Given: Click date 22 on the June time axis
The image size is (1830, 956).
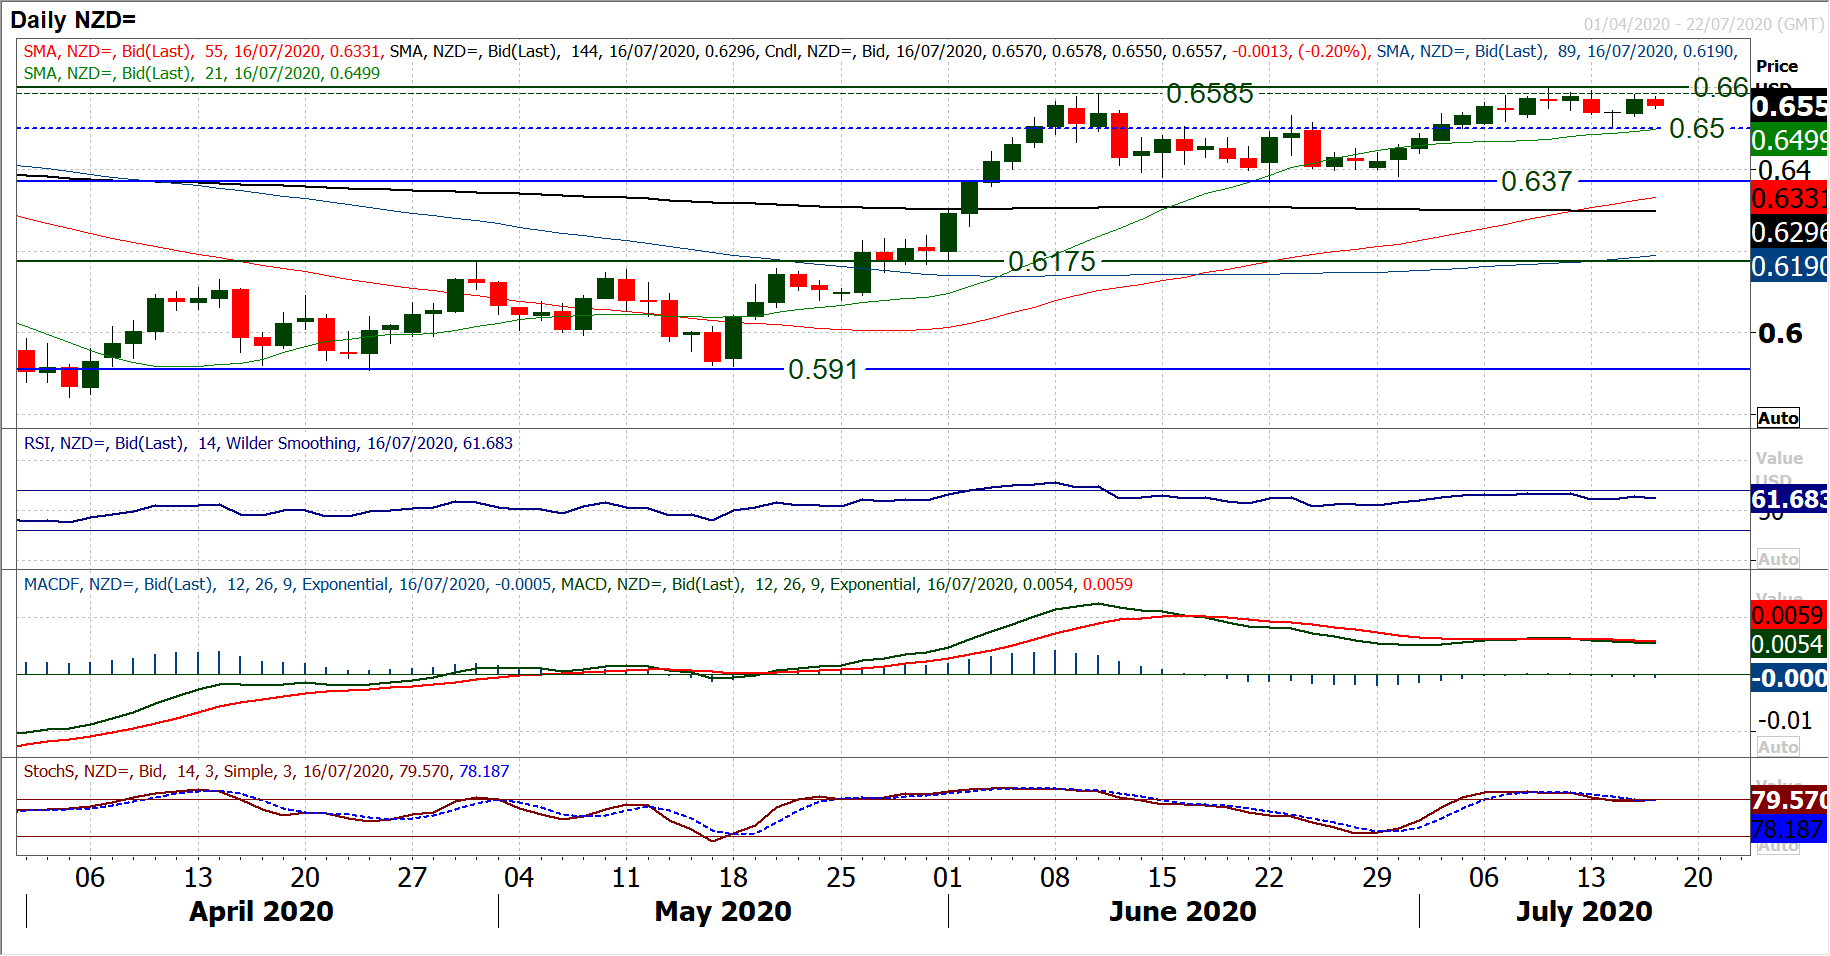Looking at the screenshot, I should click(x=1269, y=878).
